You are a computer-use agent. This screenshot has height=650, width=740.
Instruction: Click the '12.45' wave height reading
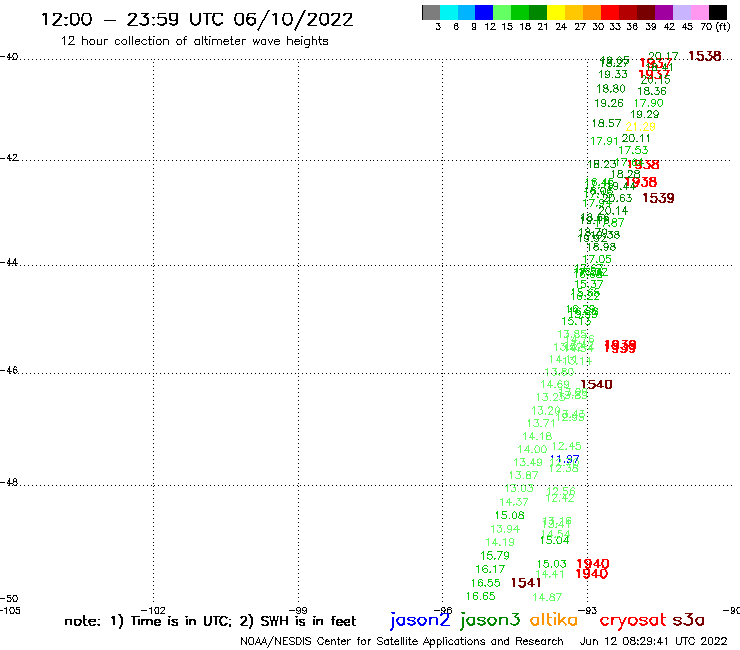pos(566,446)
